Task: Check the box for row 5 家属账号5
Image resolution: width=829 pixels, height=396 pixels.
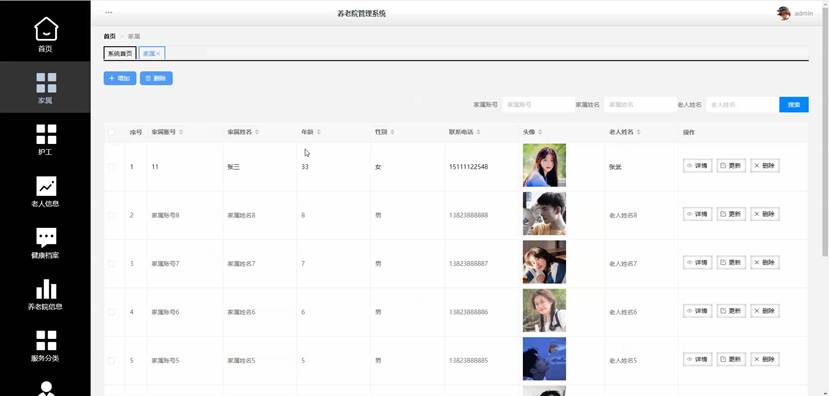Action: coord(111,361)
